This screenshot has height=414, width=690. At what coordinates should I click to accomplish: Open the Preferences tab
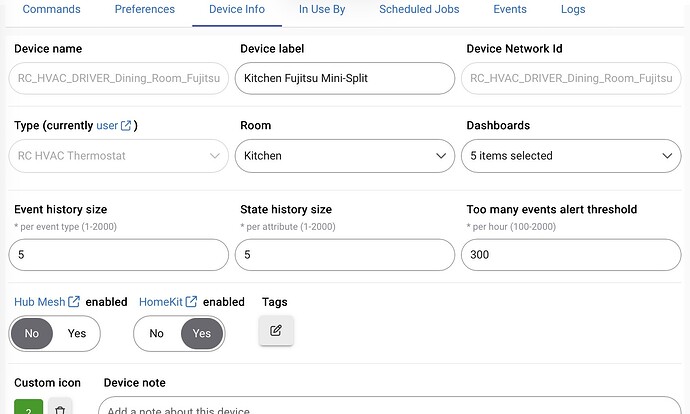tap(145, 10)
